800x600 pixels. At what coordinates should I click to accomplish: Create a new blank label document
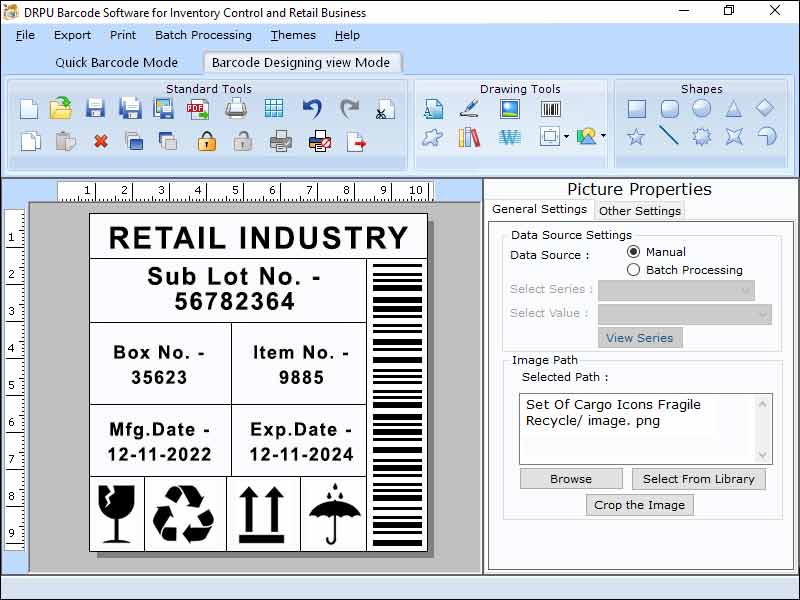[29, 109]
